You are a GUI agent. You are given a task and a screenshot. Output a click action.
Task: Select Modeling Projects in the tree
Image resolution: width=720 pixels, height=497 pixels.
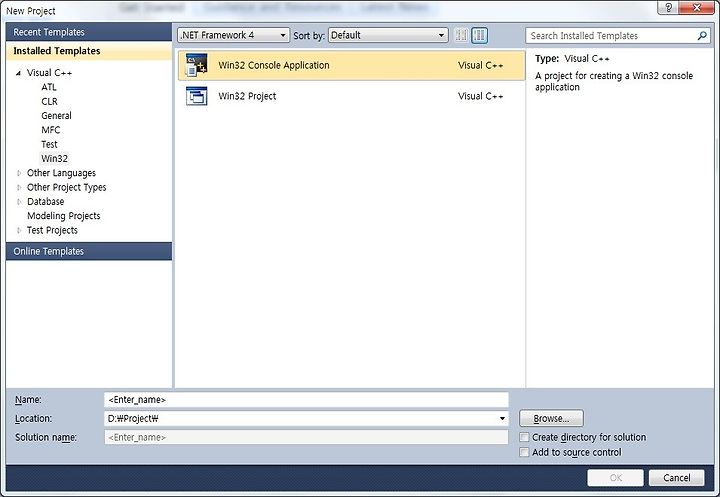coord(63,216)
